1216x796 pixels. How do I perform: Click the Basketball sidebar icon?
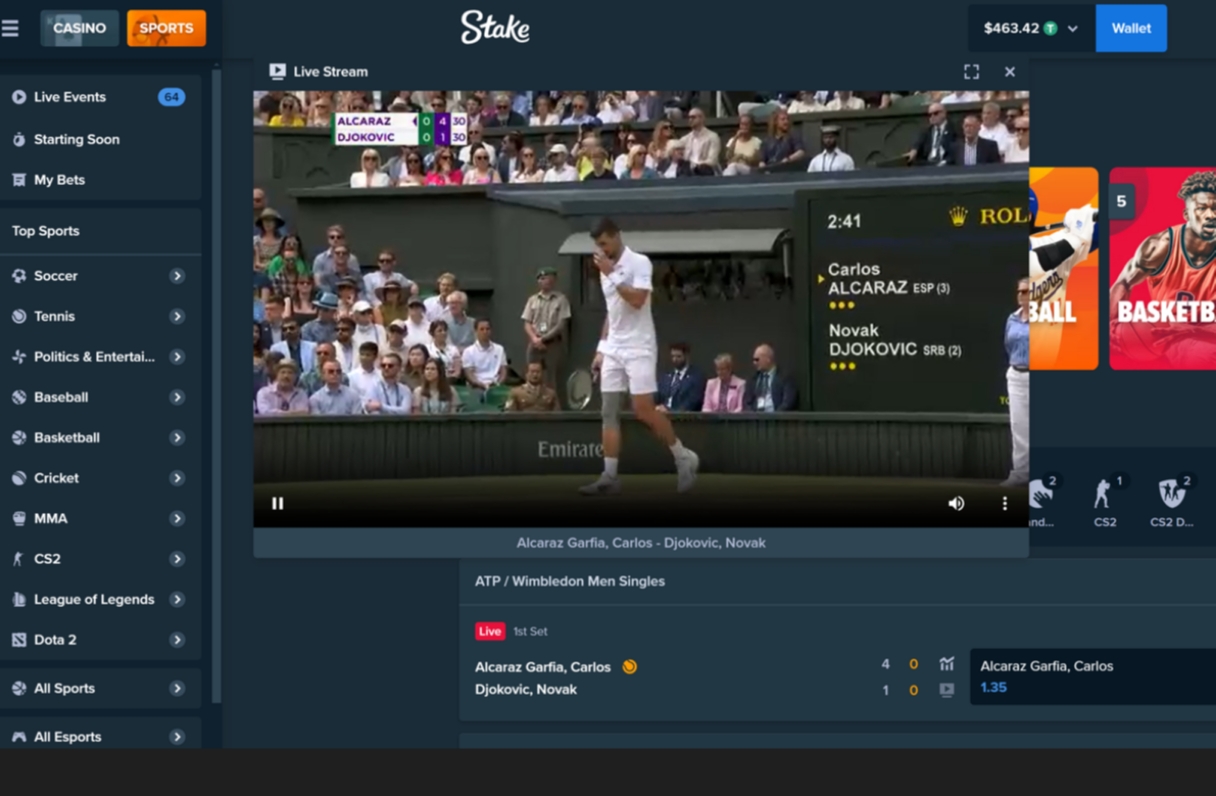(x=19, y=438)
